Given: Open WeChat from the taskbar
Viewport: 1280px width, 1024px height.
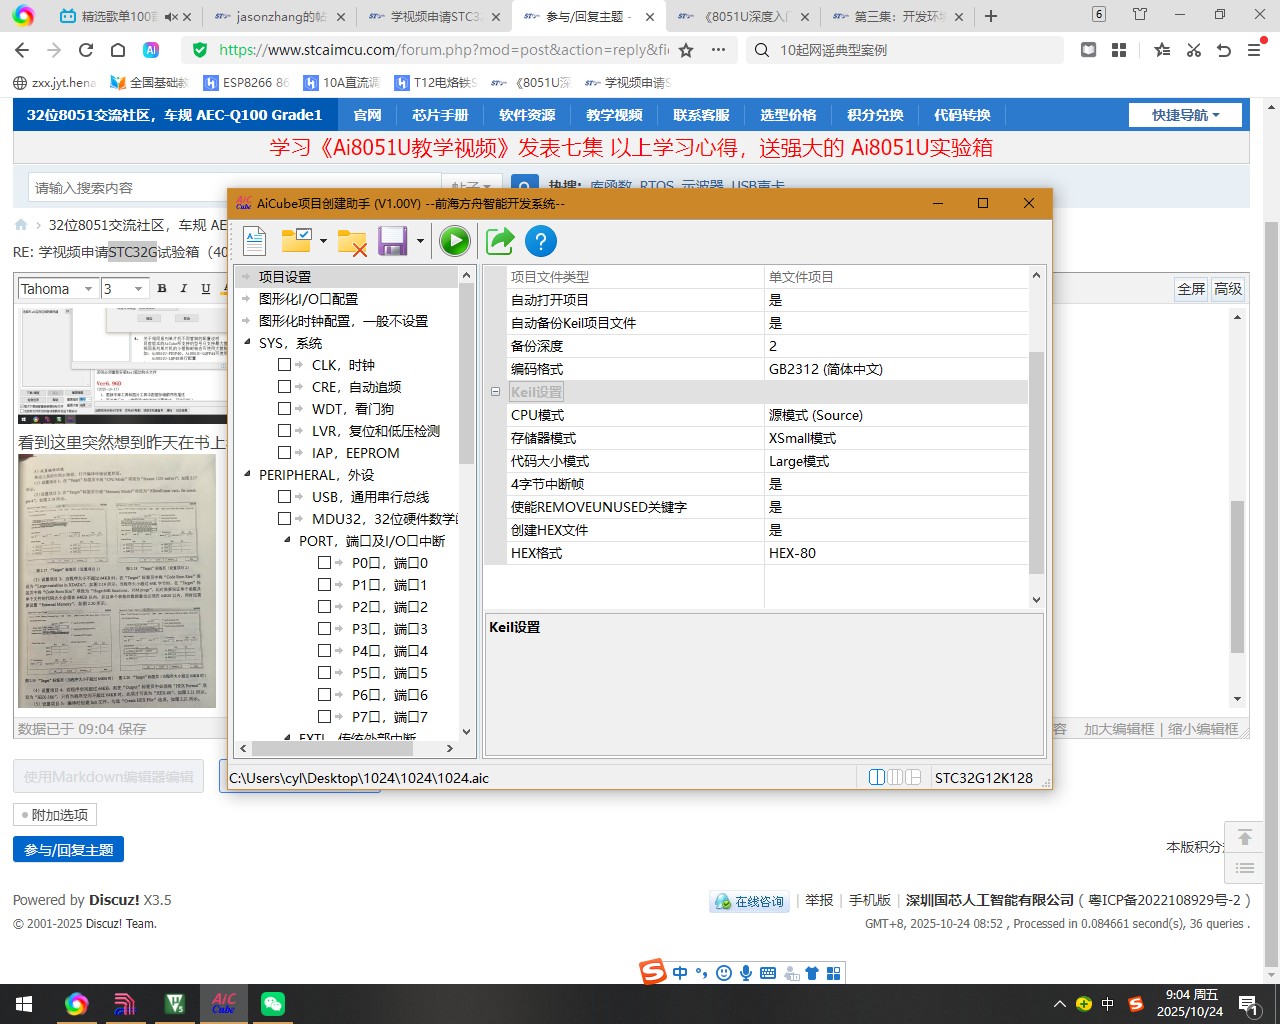Looking at the screenshot, I should click(272, 1004).
